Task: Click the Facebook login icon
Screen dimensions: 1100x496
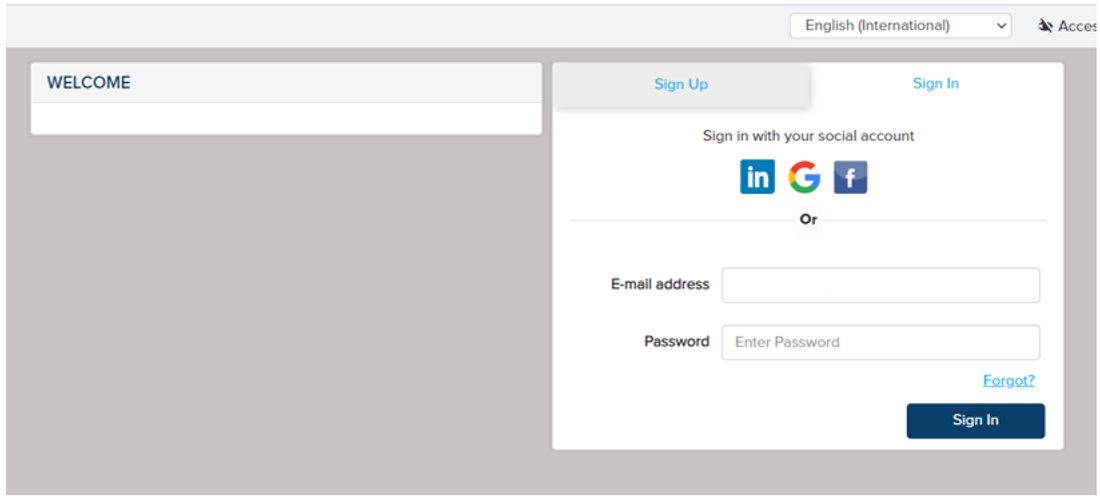Action: [x=851, y=178]
